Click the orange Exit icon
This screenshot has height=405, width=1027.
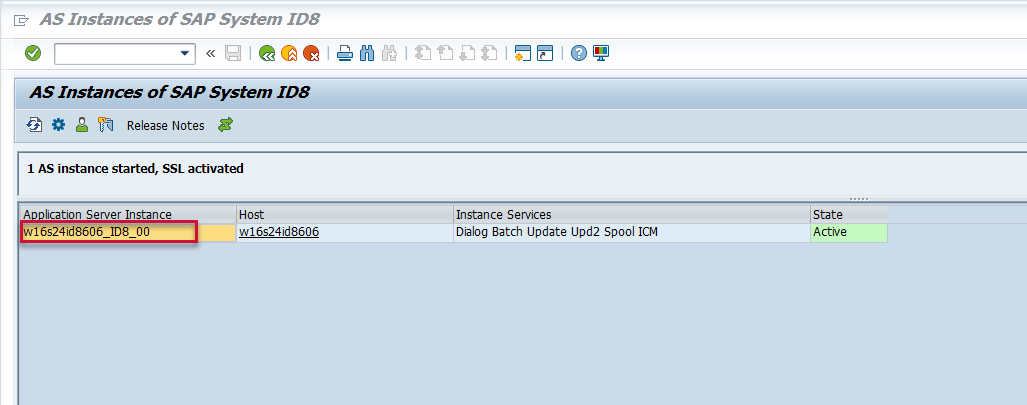click(289, 53)
